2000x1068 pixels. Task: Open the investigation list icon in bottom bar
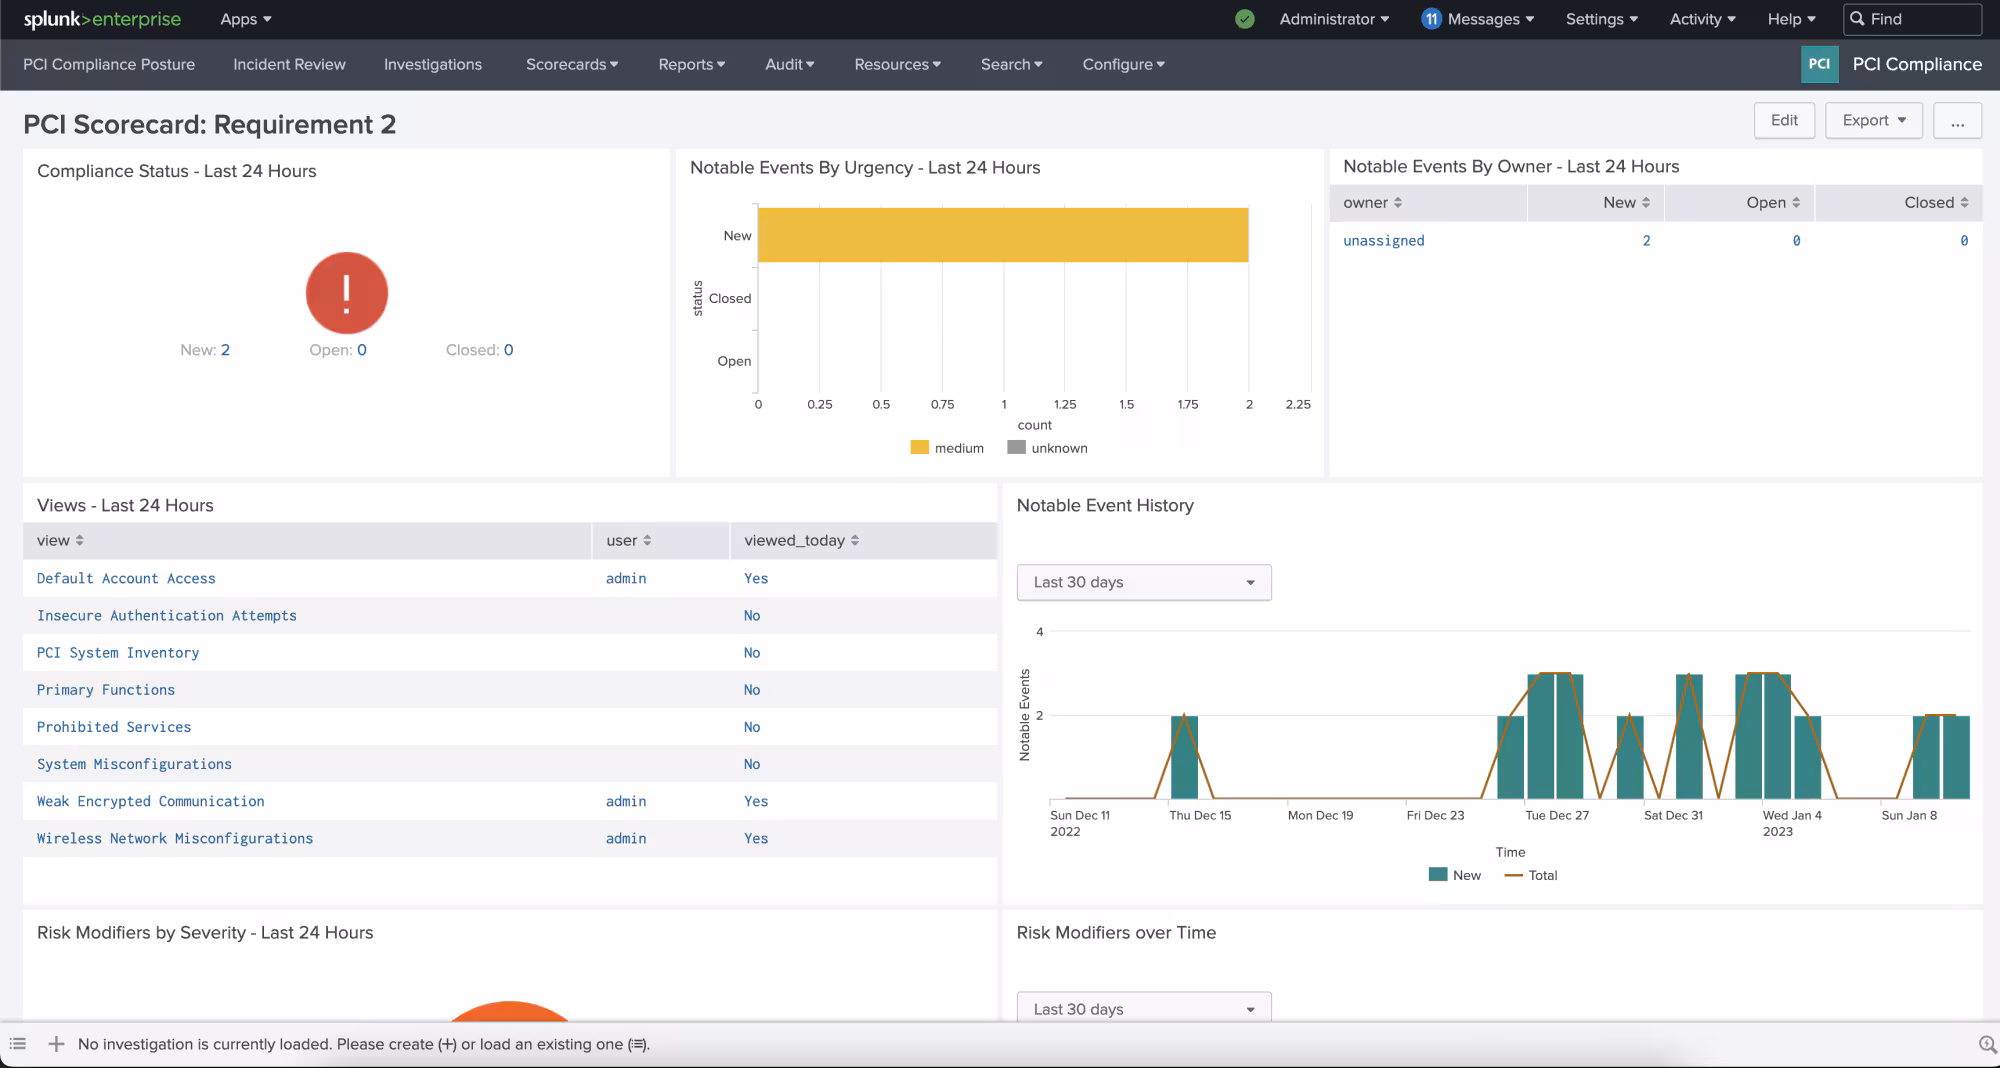pyautogui.click(x=17, y=1044)
